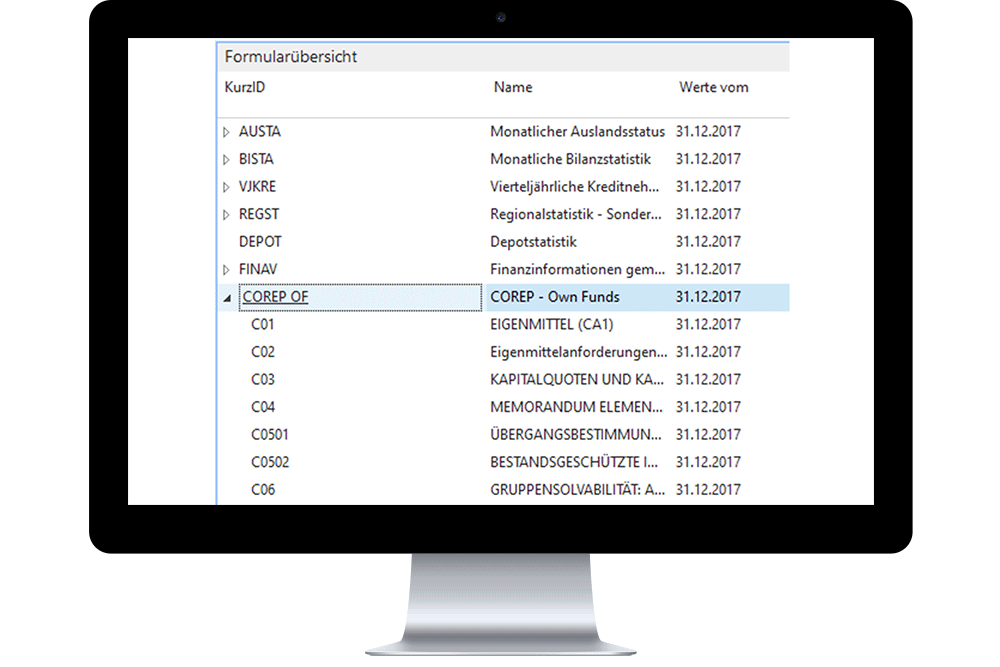Screen dimensions: 1000x667
Task: Expand the AUSTA tree node arrow
Action: [225, 131]
